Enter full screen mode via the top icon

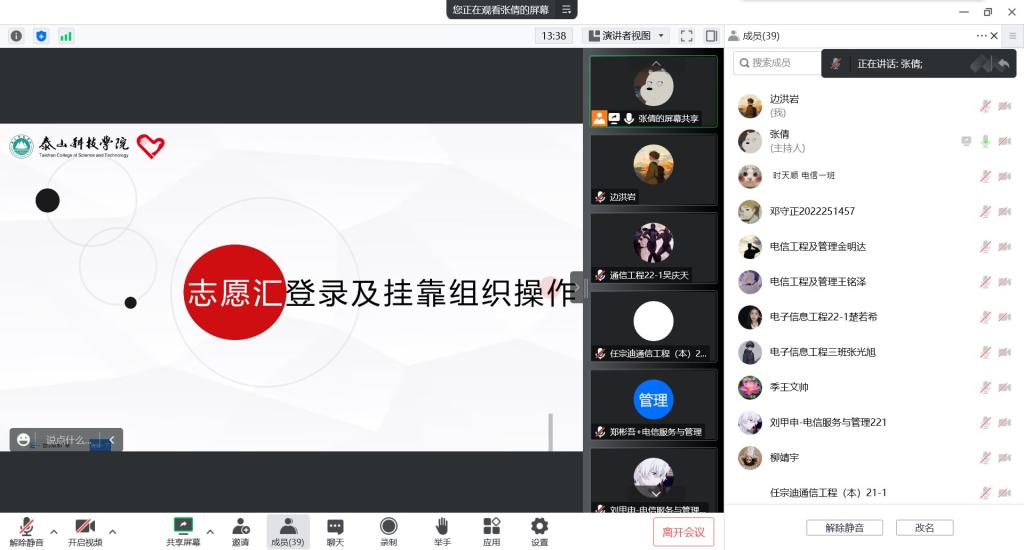pyautogui.click(x=687, y=36)
